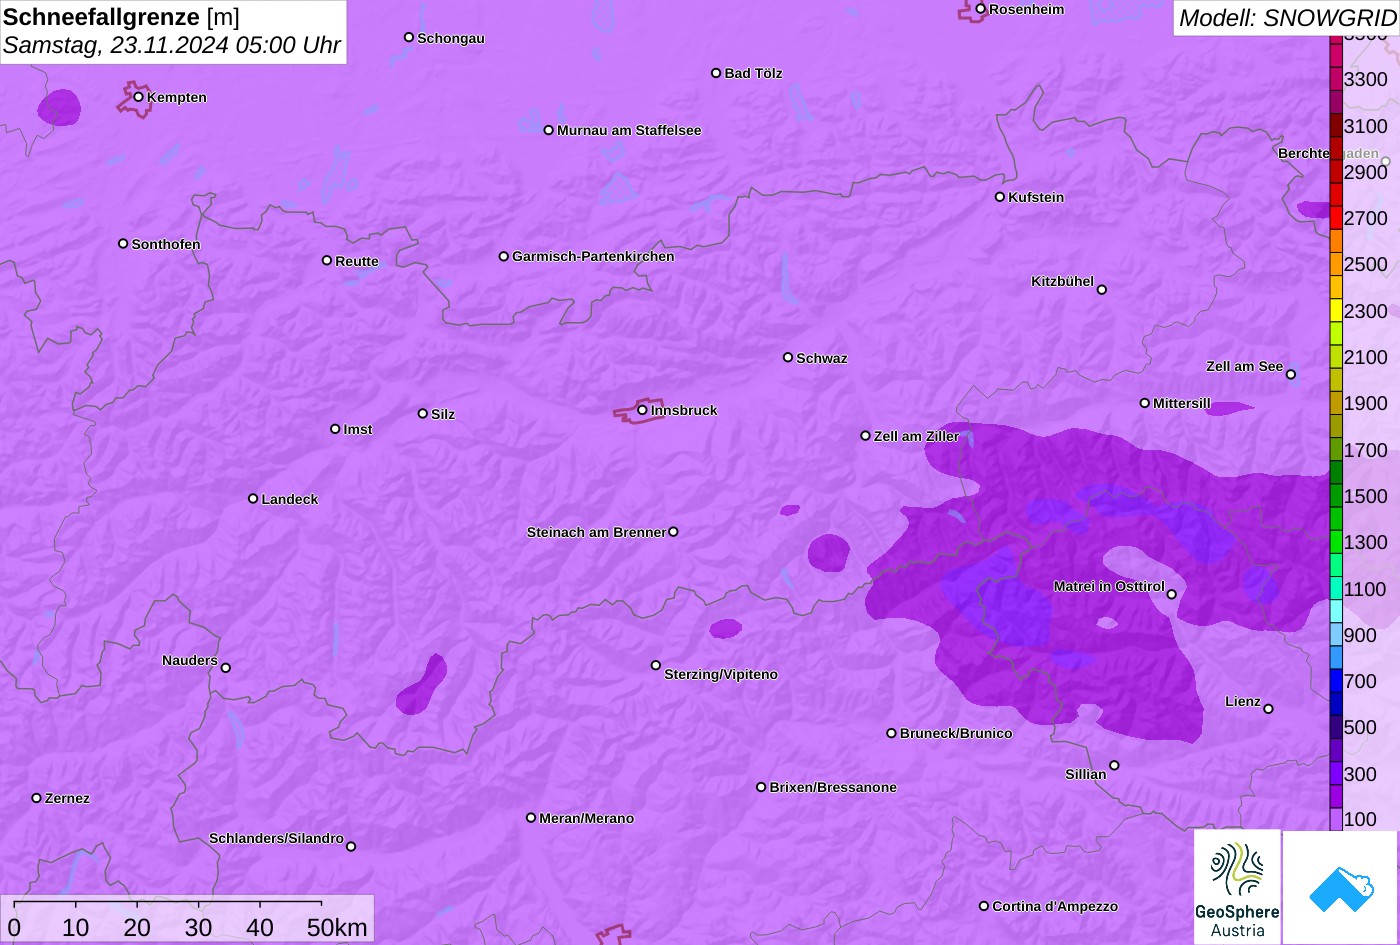Image resolution: width=1400 pixels, height=945 pixels.
Task: Click the Schneefallgrenze title text
Action: 102,17
